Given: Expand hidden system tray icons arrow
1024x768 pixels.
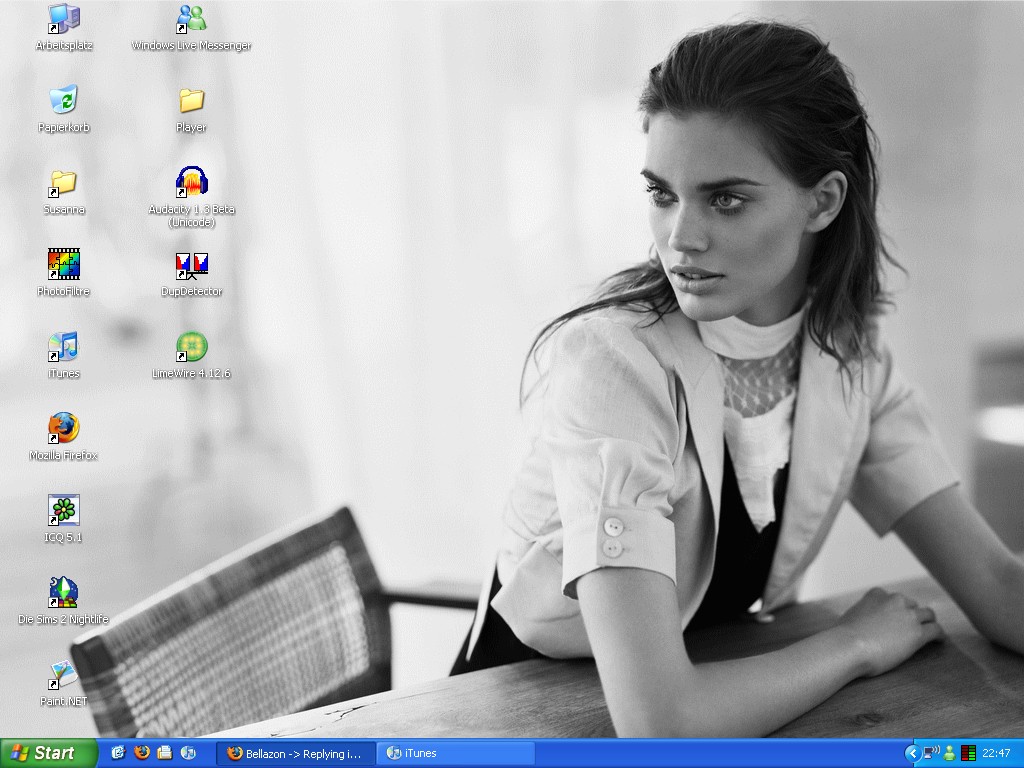Looking at the screenshot, I should 912,753.
